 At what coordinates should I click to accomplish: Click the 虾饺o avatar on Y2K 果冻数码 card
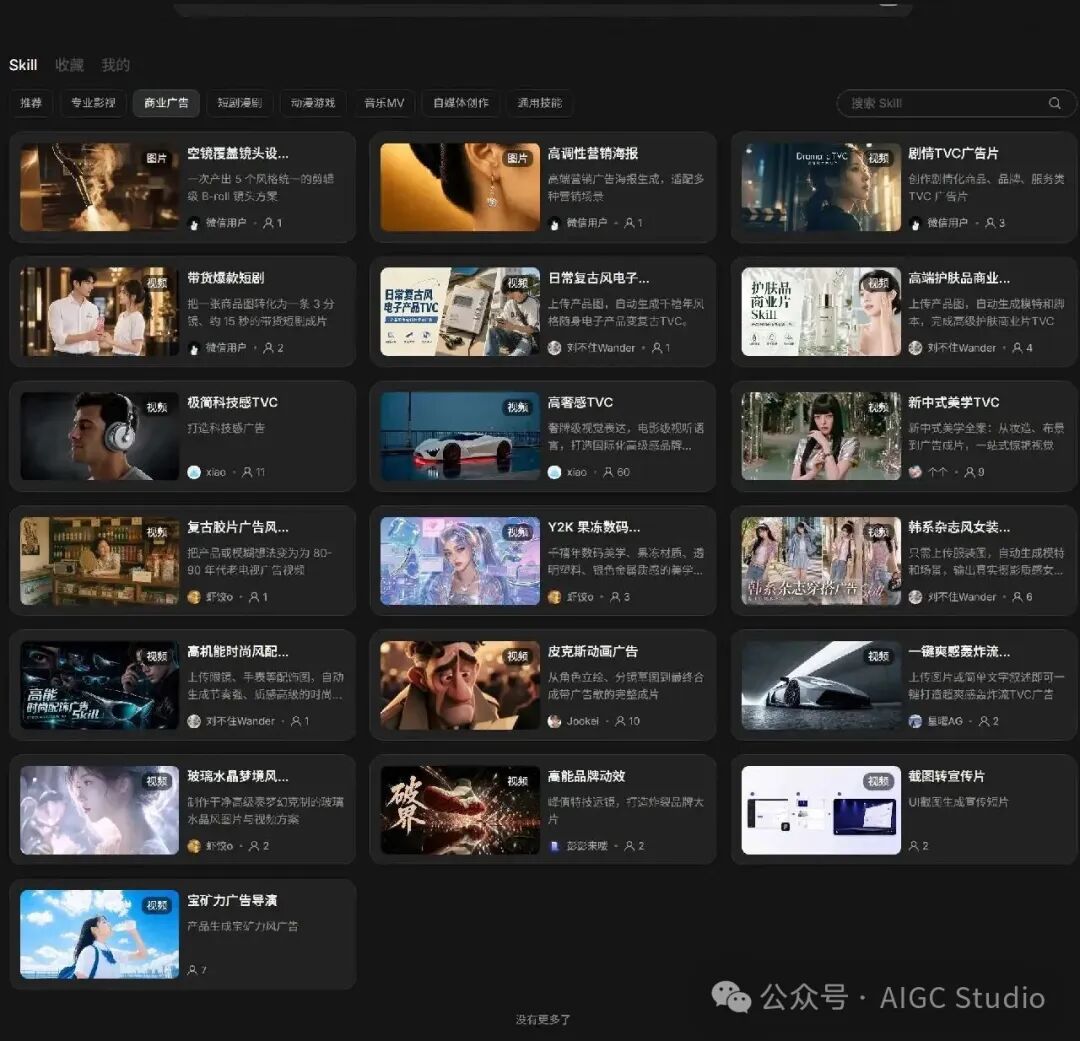[554, 597]
